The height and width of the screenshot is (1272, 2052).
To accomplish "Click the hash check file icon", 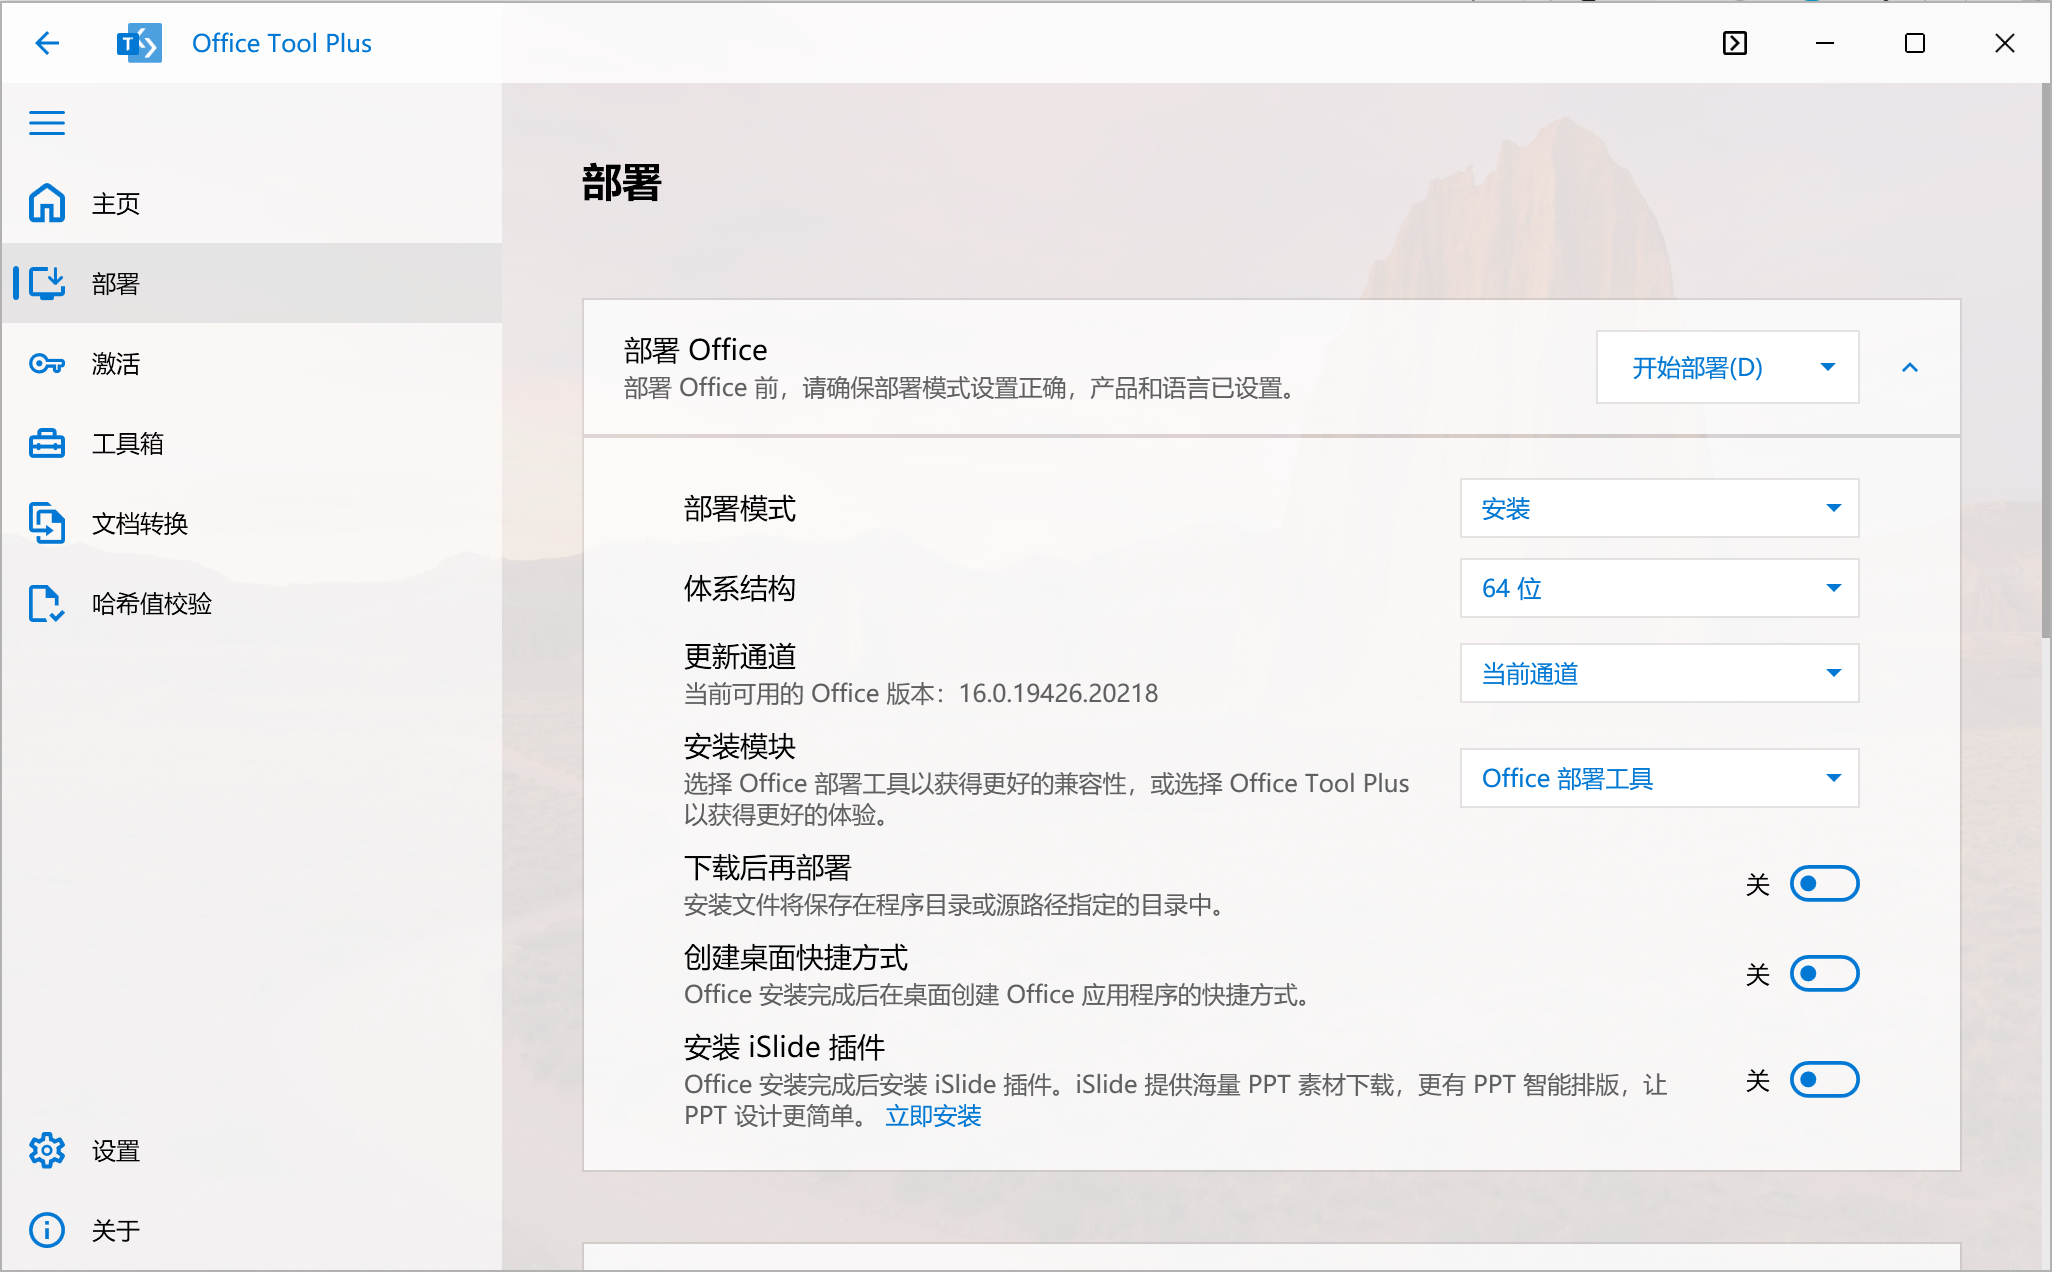I will tap(47, 603).
